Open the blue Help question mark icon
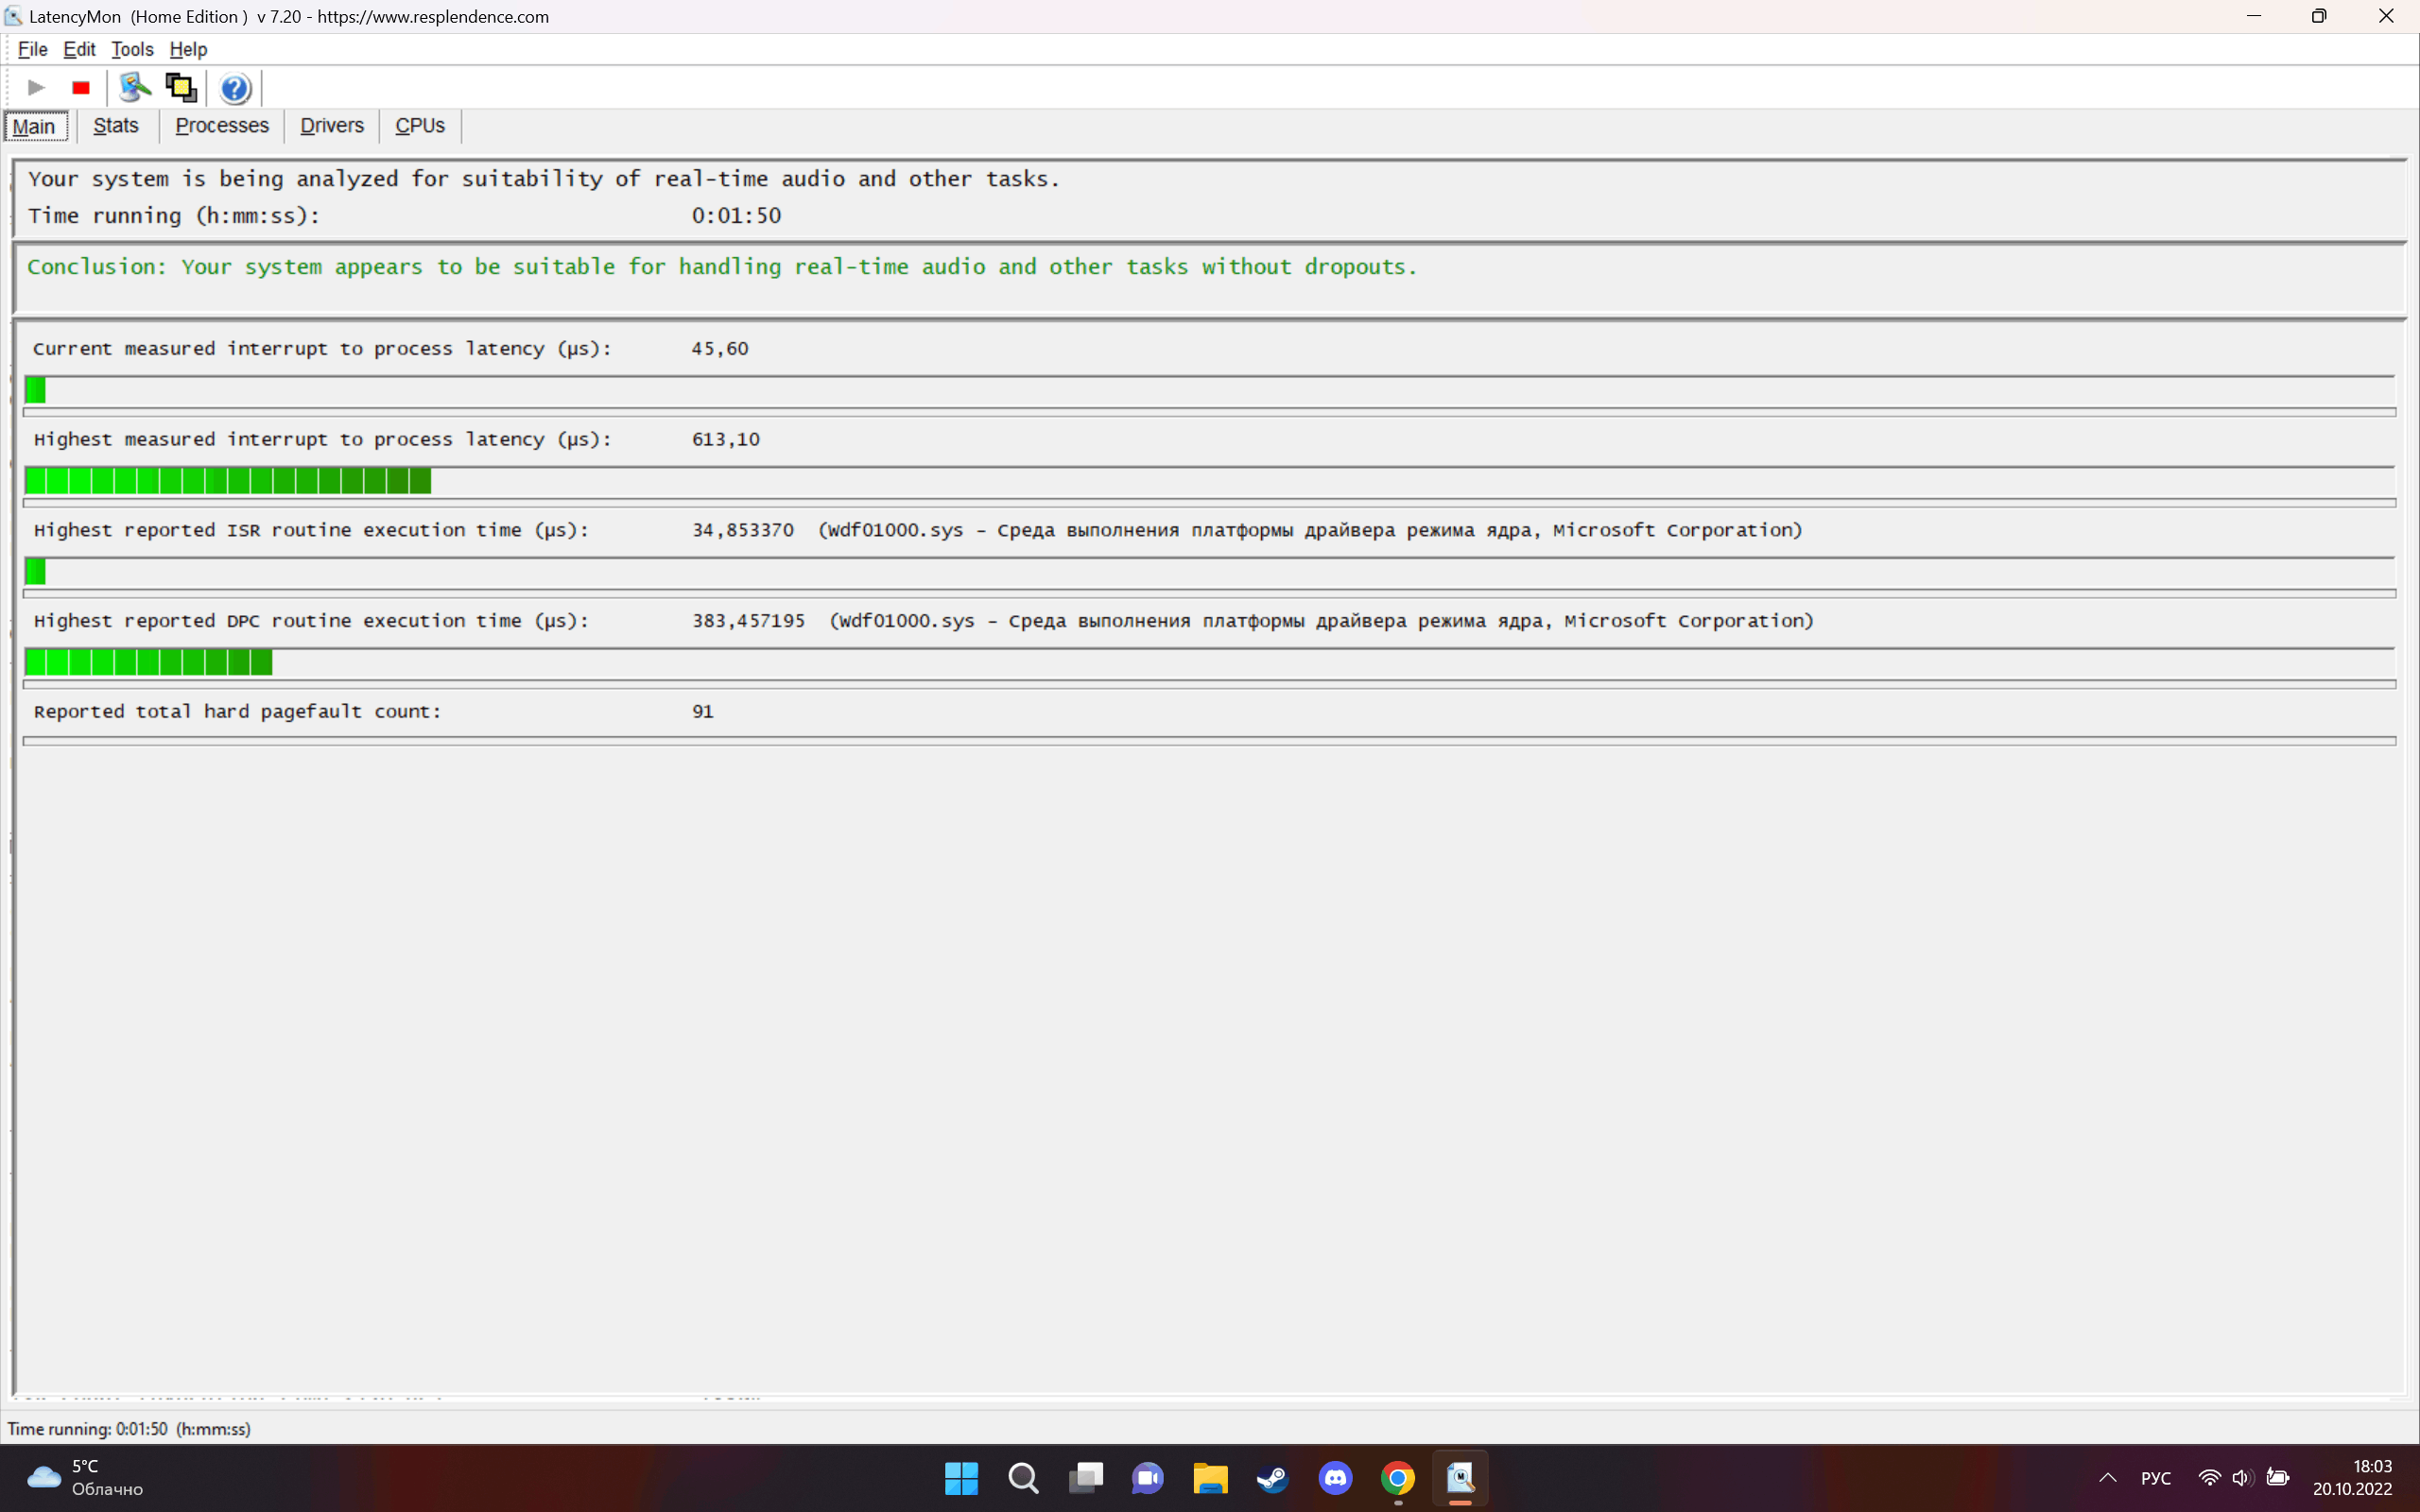The height and width of the screenshot is (1512, 2420). [235, 89]
